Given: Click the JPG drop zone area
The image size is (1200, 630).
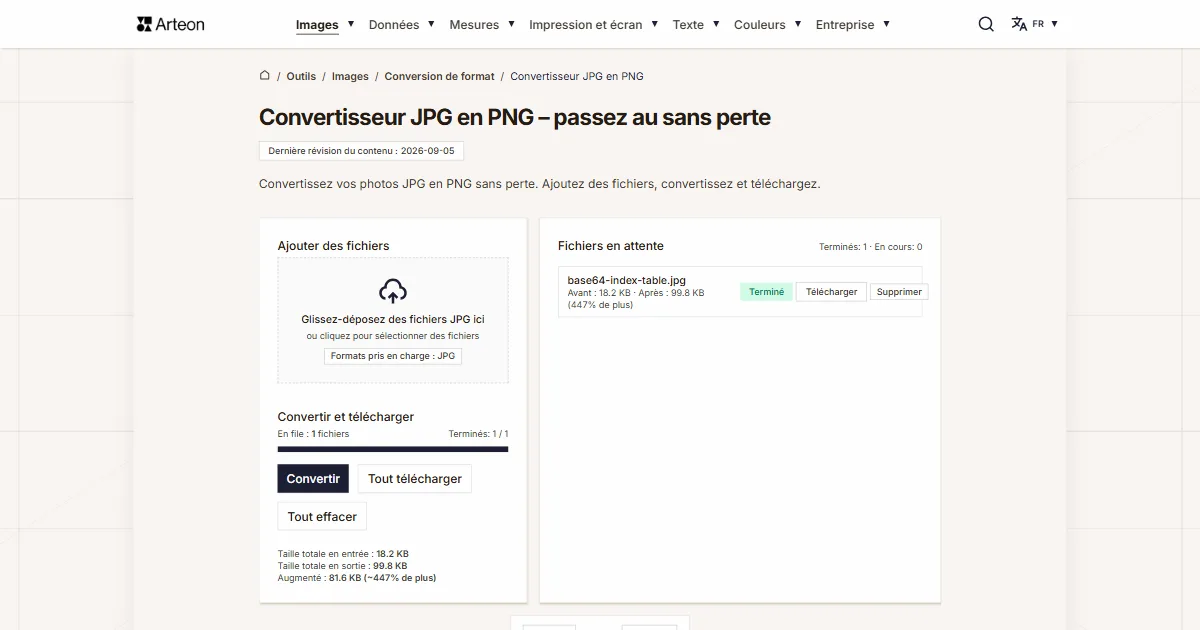Looking at the screenshot, I should pyautogui.click(x=393, y=320).
